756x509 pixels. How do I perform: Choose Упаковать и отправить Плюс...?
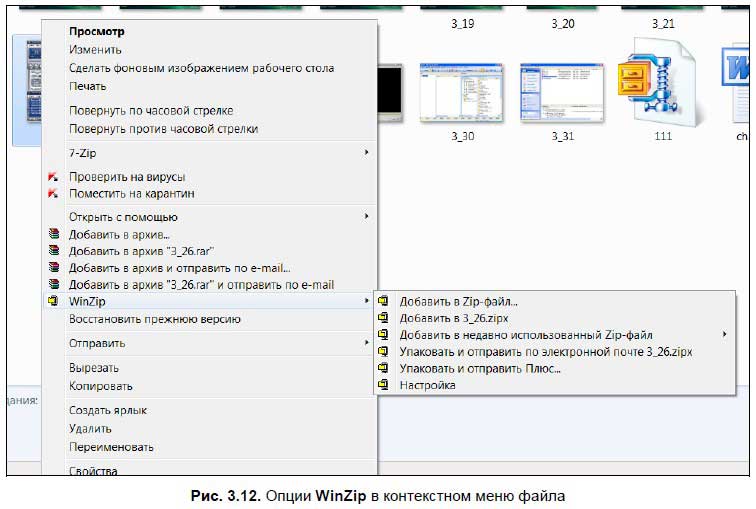coord(480,369)
